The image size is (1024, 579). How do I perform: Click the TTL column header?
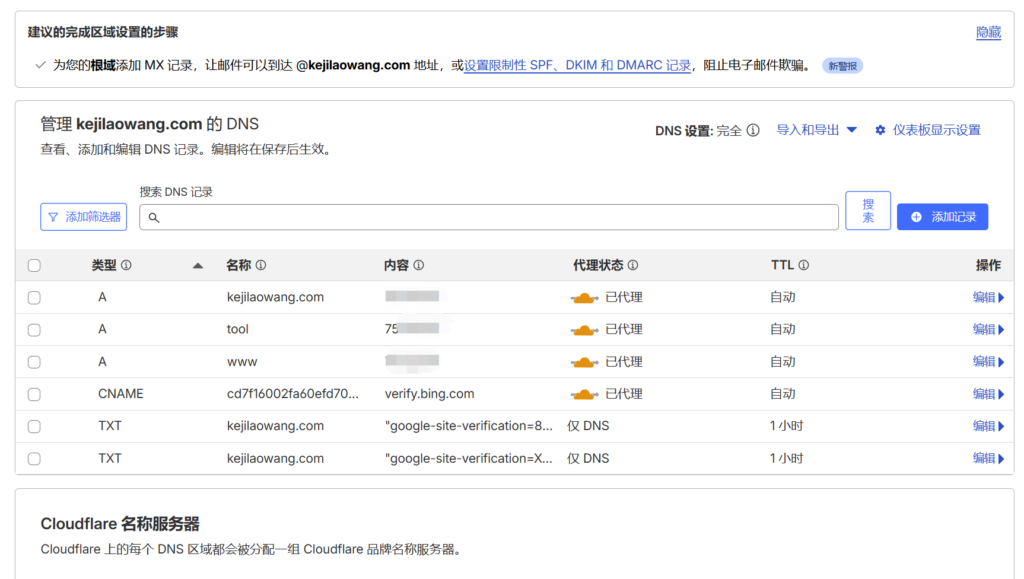point(782,265)
